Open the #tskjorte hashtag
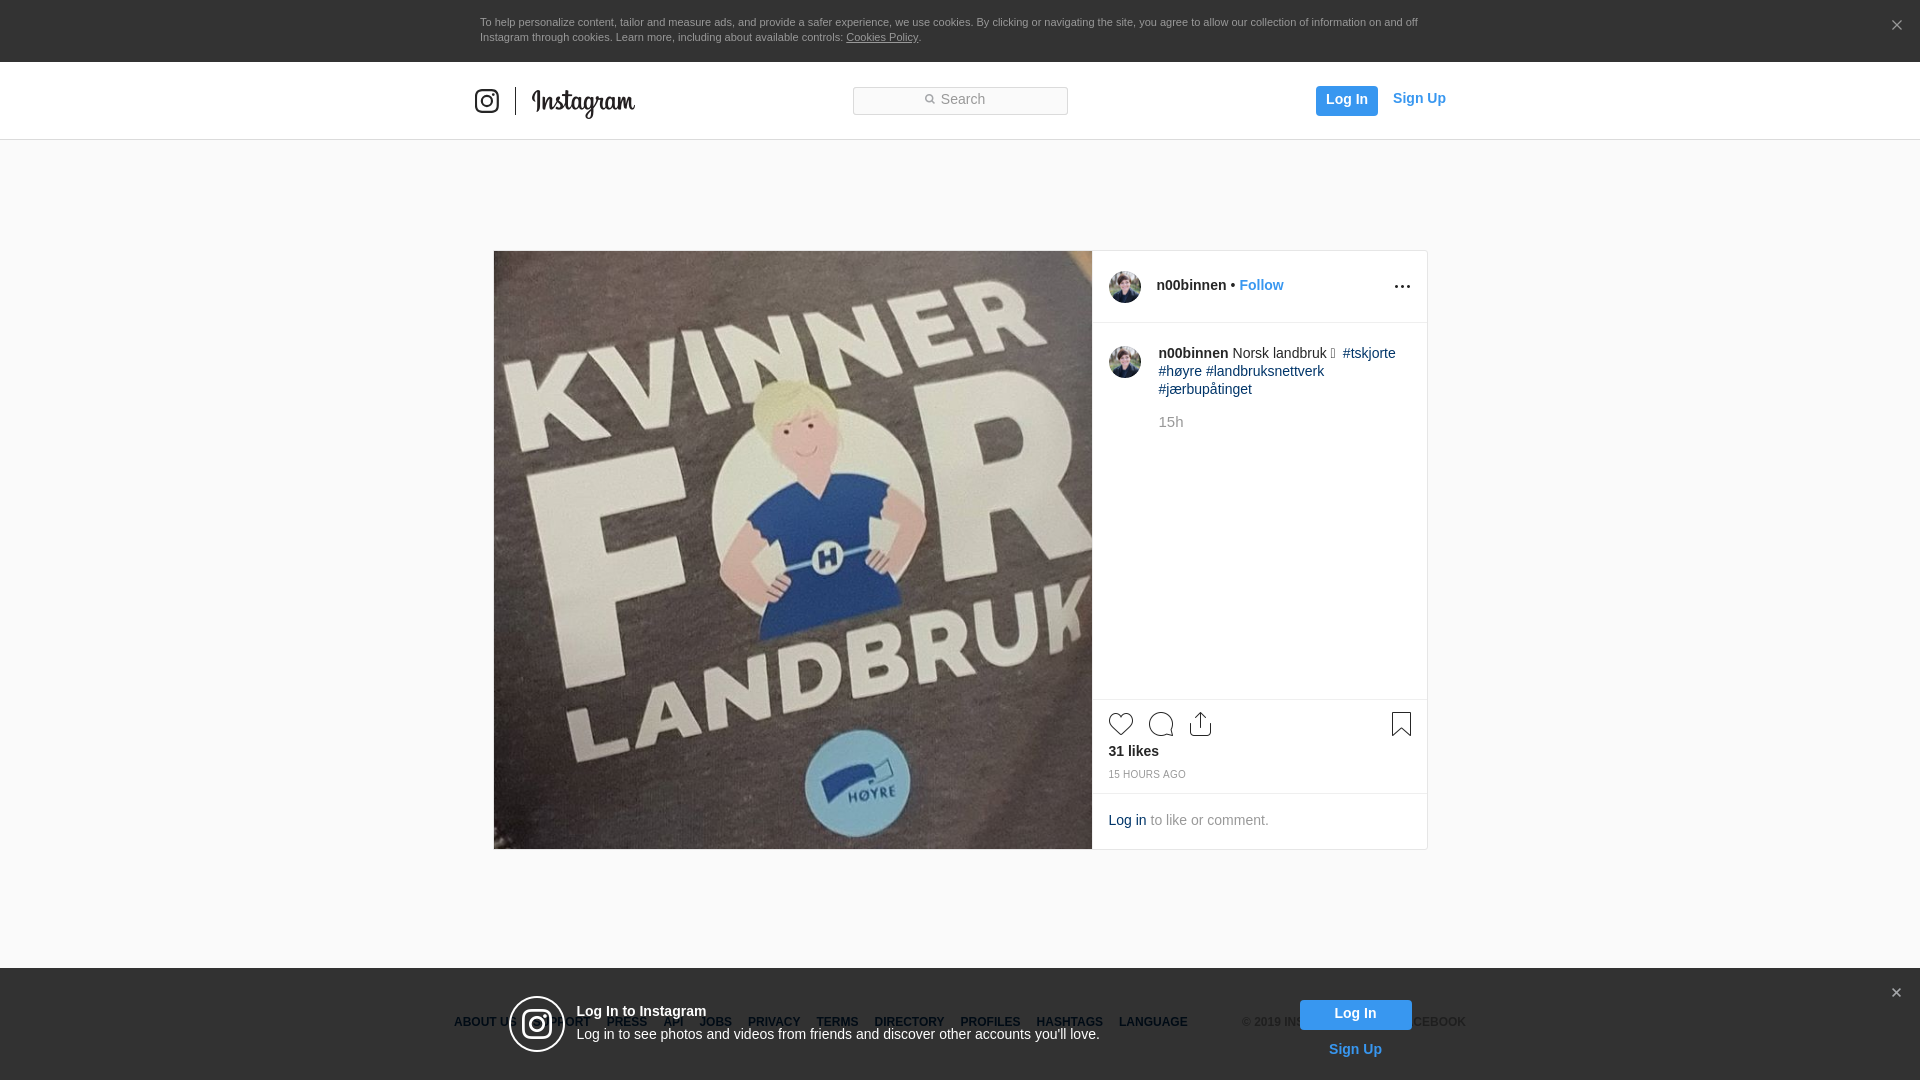 pyautogui.click(x=1368, y=353)
